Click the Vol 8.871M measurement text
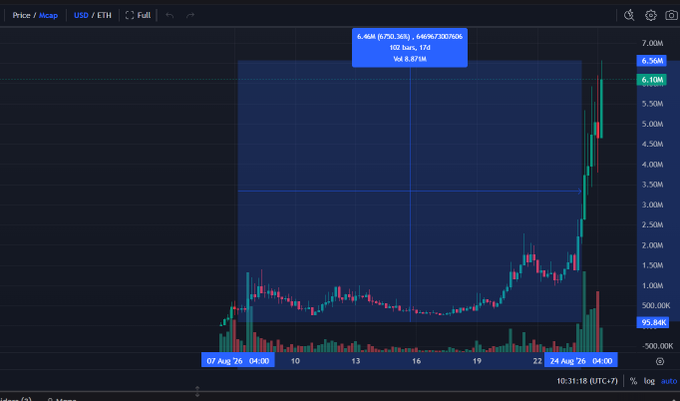 [x=410, y=59]
